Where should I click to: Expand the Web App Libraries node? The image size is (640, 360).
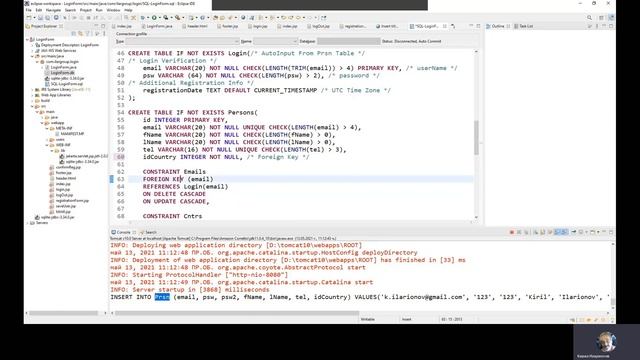[x=33, y=95]
